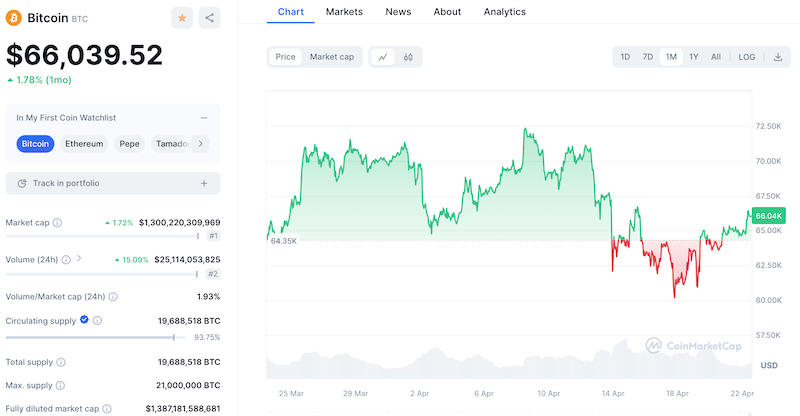The image size is (800, 416).
Task: Select 1M time range
Action: point(671,57)
